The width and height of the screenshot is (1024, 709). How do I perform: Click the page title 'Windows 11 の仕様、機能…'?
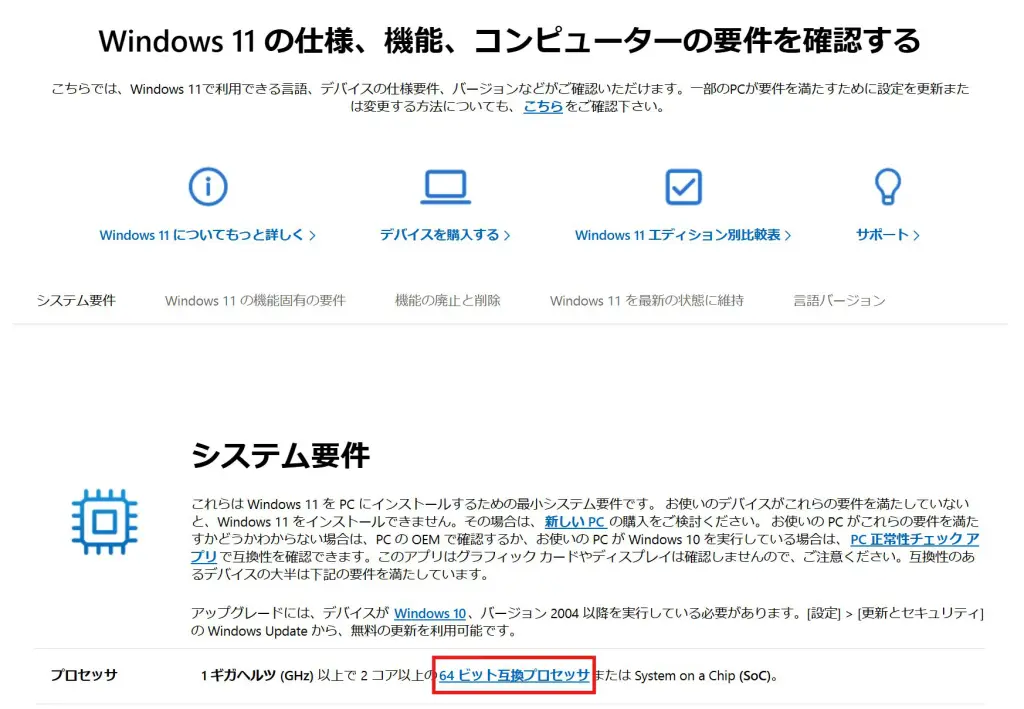[509, 40]
